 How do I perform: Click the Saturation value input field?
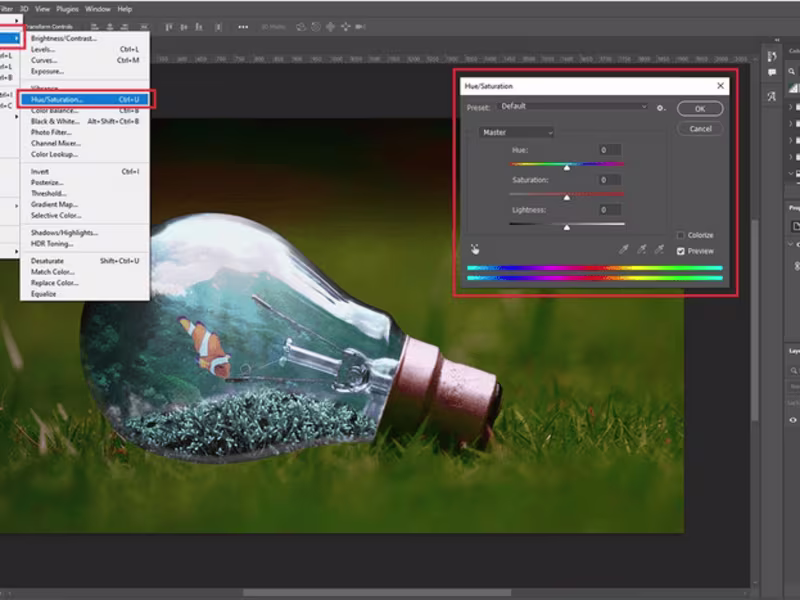[610, 180]
